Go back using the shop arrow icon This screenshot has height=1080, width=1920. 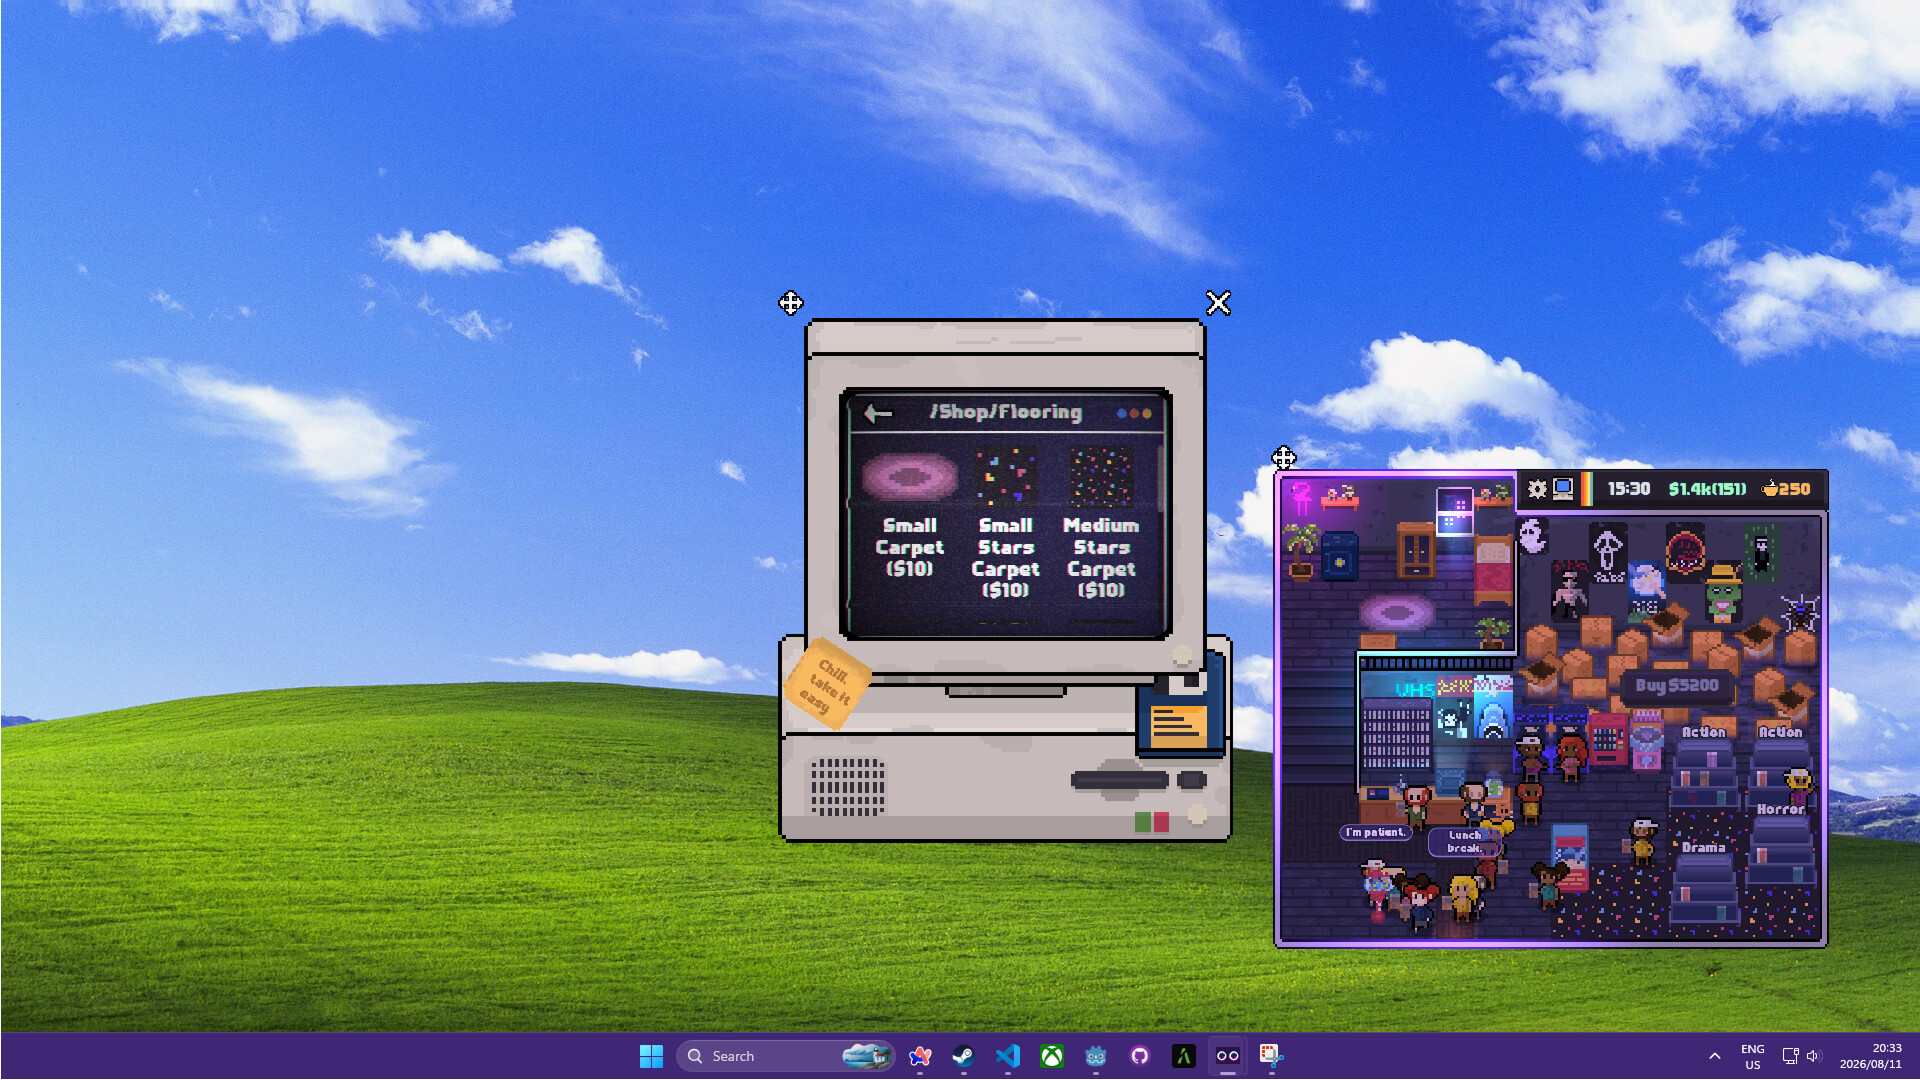[x=878, y=413]
